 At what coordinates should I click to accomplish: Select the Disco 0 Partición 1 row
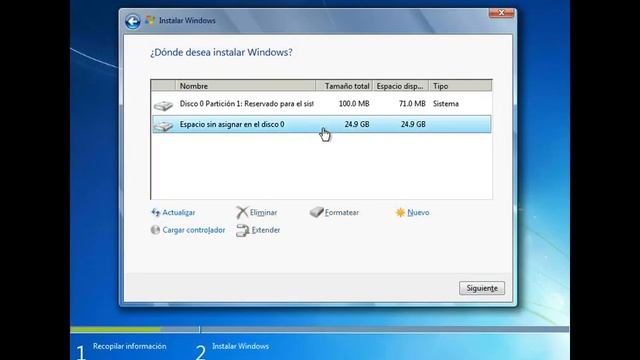click(322, 104)
